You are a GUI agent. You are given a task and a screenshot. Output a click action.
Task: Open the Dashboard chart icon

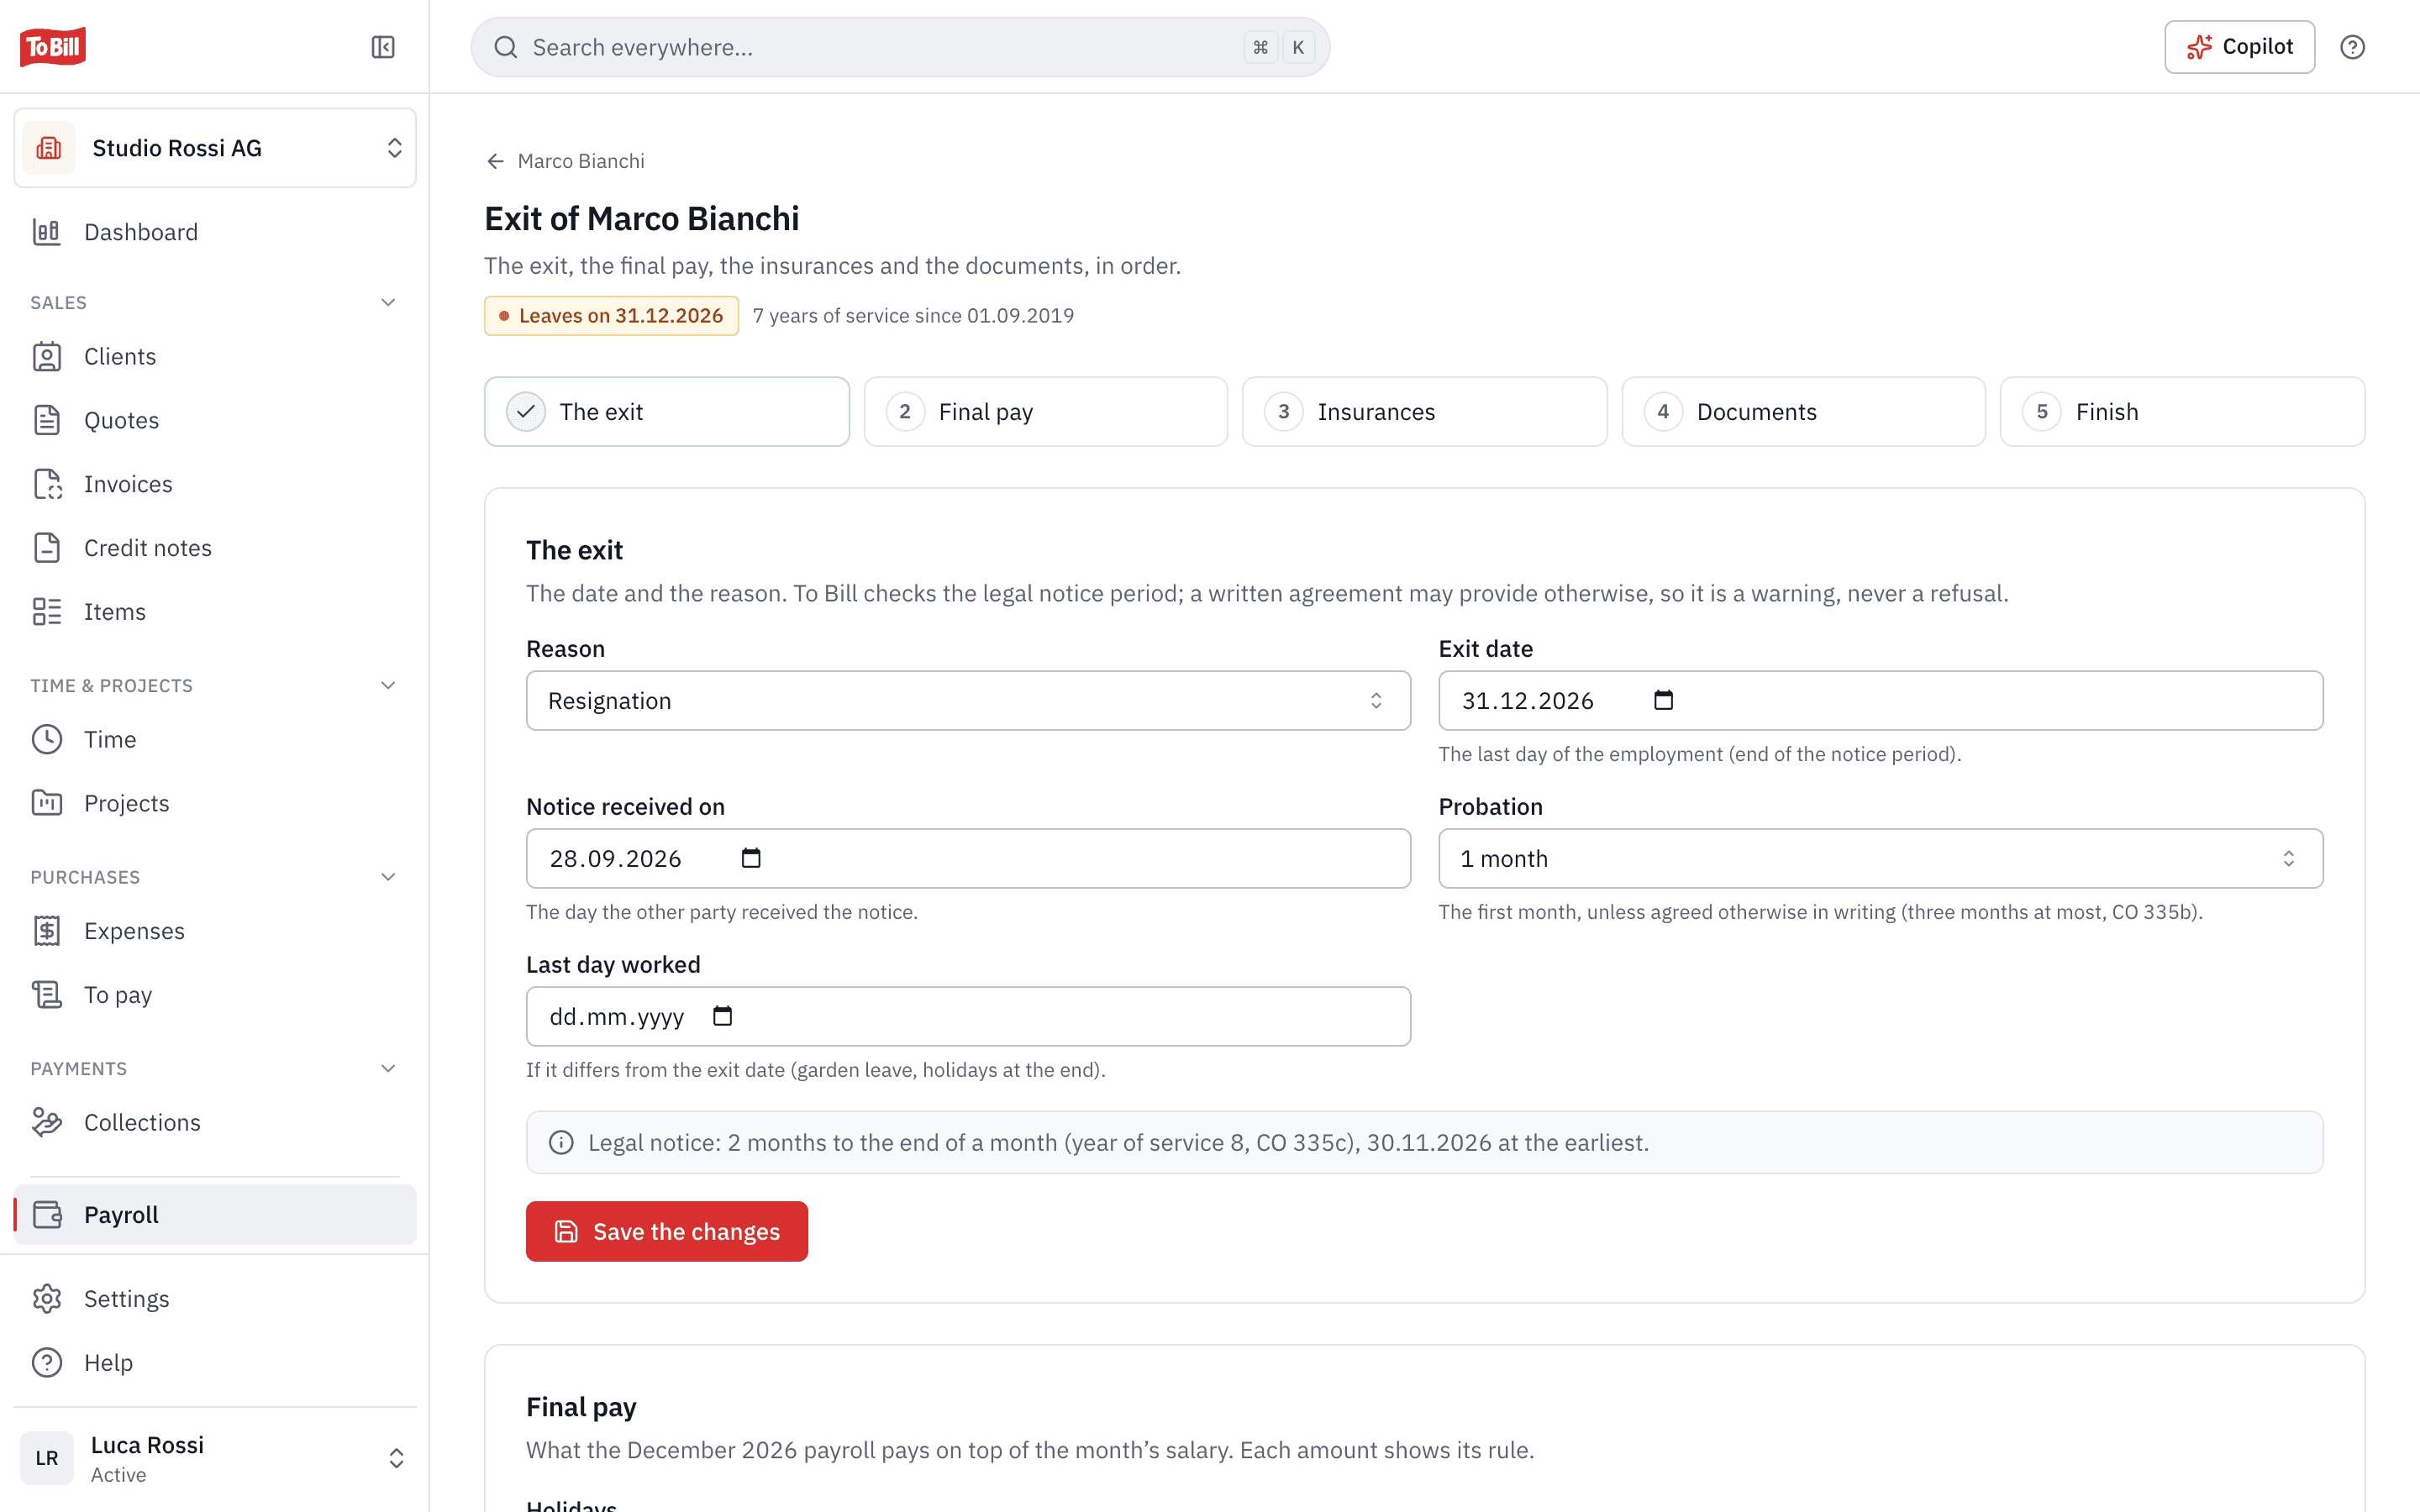click(x=47, y=232)
